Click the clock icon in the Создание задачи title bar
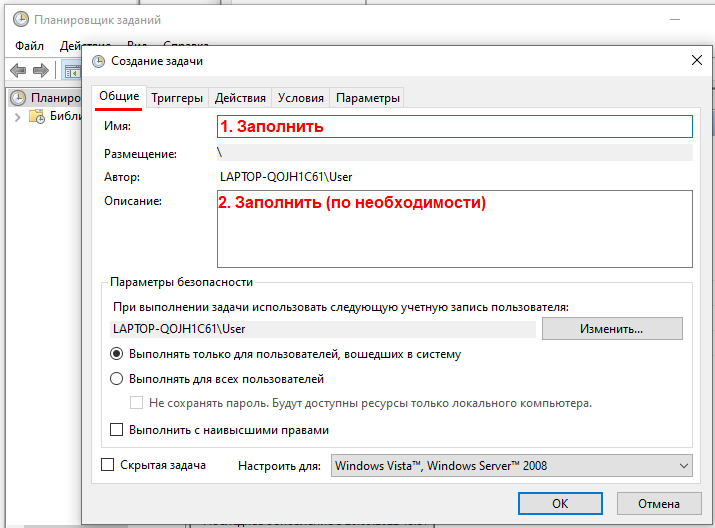The height and width of the screenshot is (528, 715). [98, 61]
